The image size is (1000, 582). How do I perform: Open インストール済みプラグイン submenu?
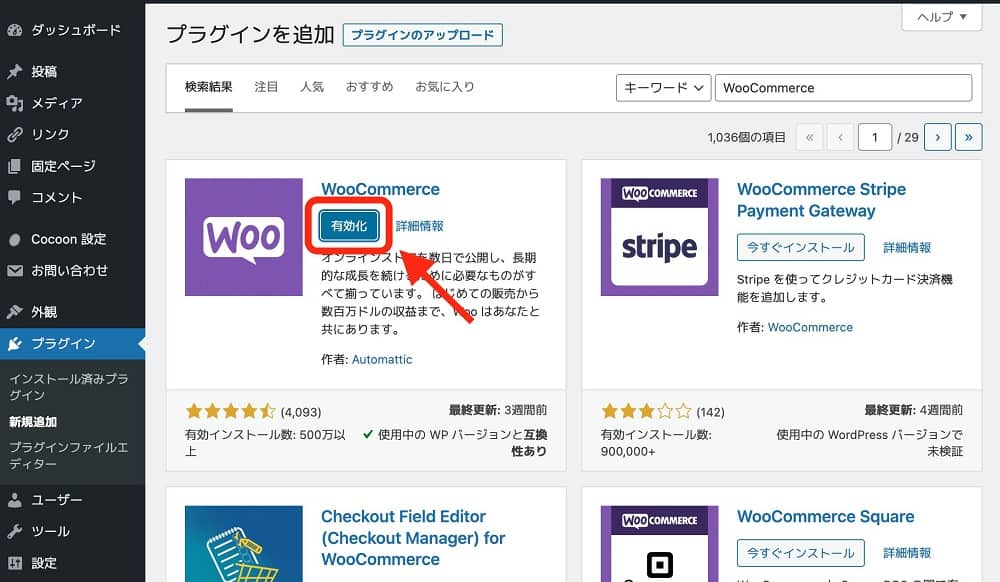[x=68, y=387]
